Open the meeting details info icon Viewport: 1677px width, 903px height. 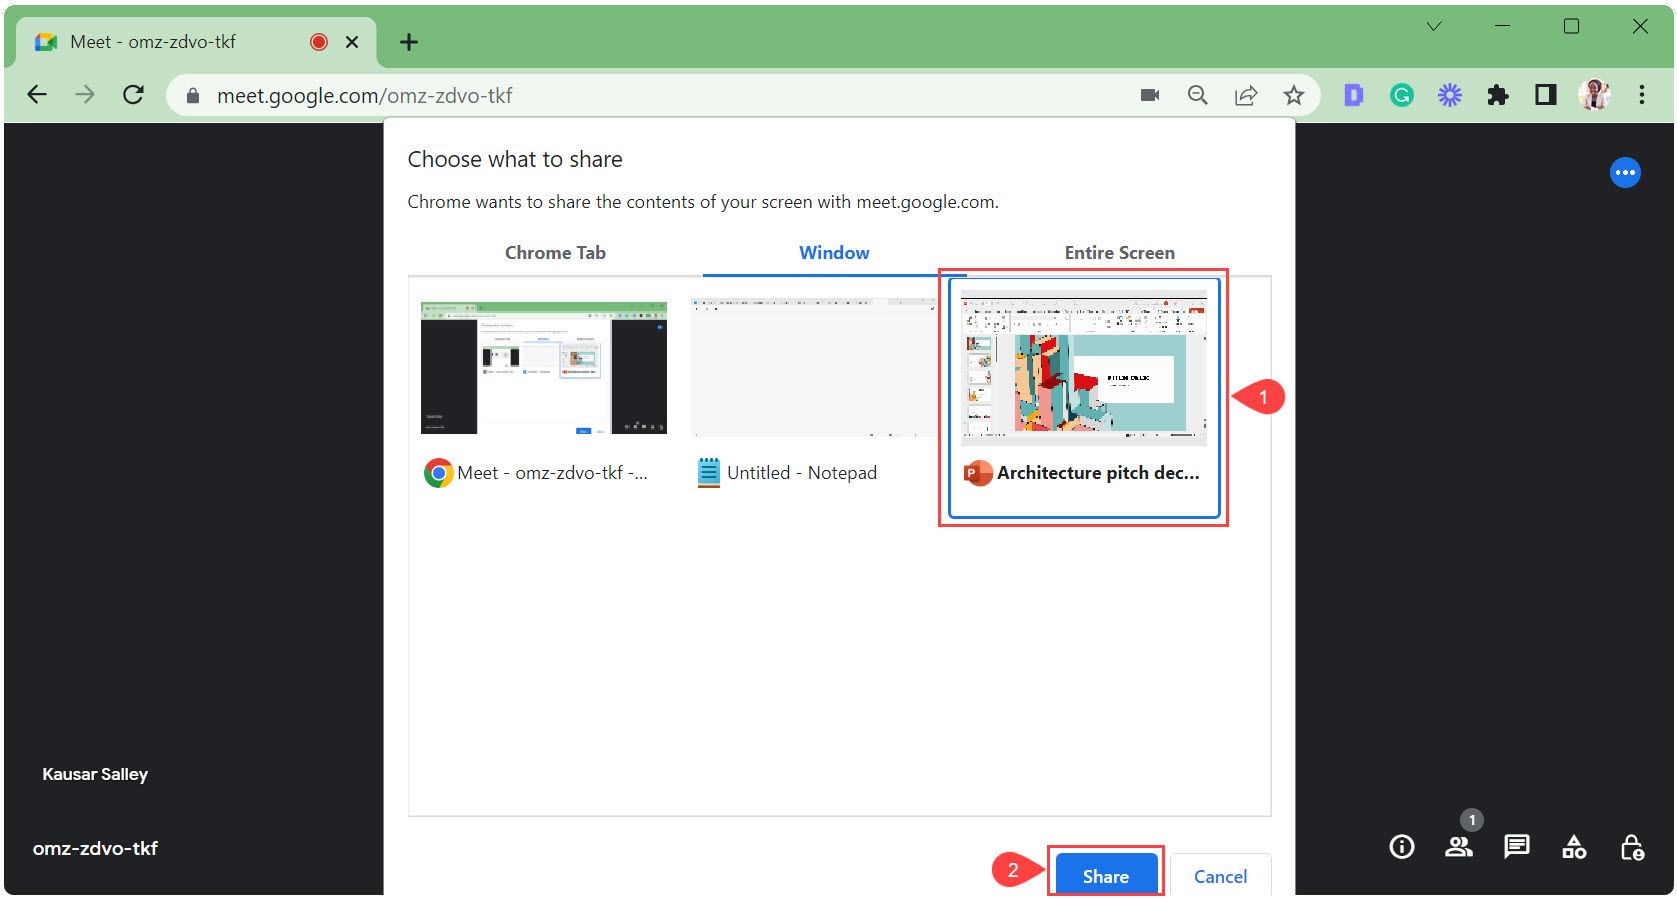[x=1401, y=846]
